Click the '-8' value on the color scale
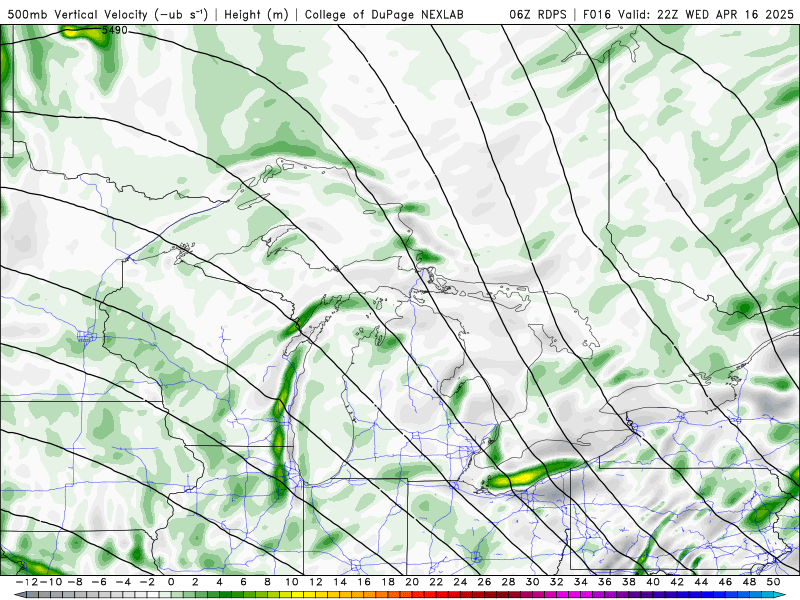Screen dimensions: 800x600 point(74,582)
